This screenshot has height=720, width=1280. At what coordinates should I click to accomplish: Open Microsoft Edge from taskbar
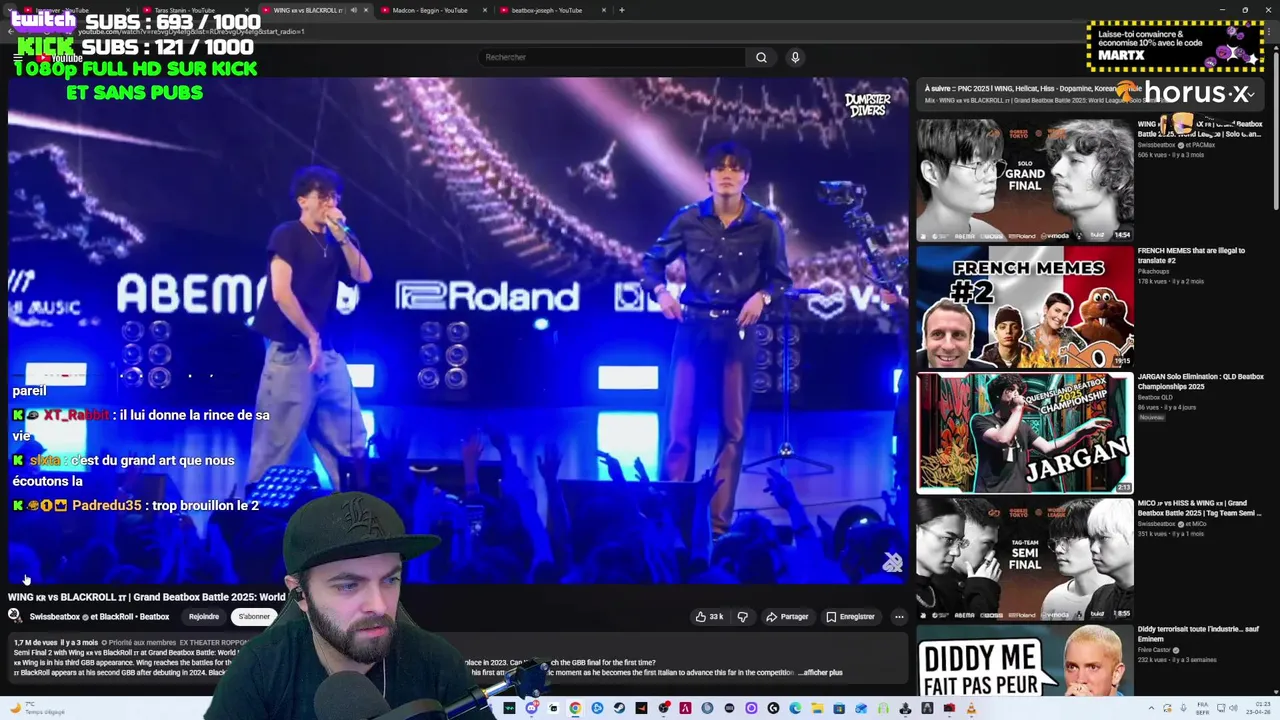tap(794, 708)
